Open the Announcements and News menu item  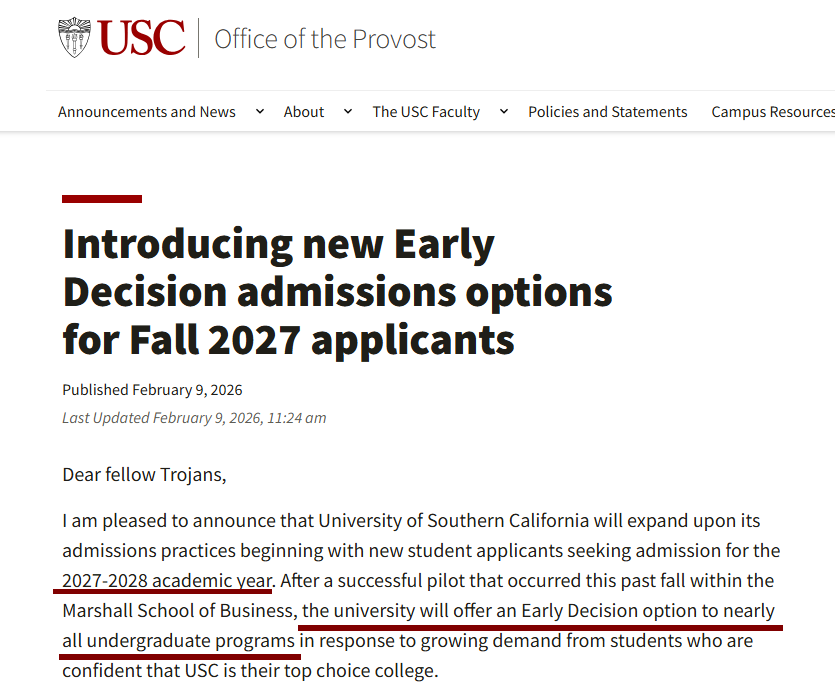(x=147, y=112)
